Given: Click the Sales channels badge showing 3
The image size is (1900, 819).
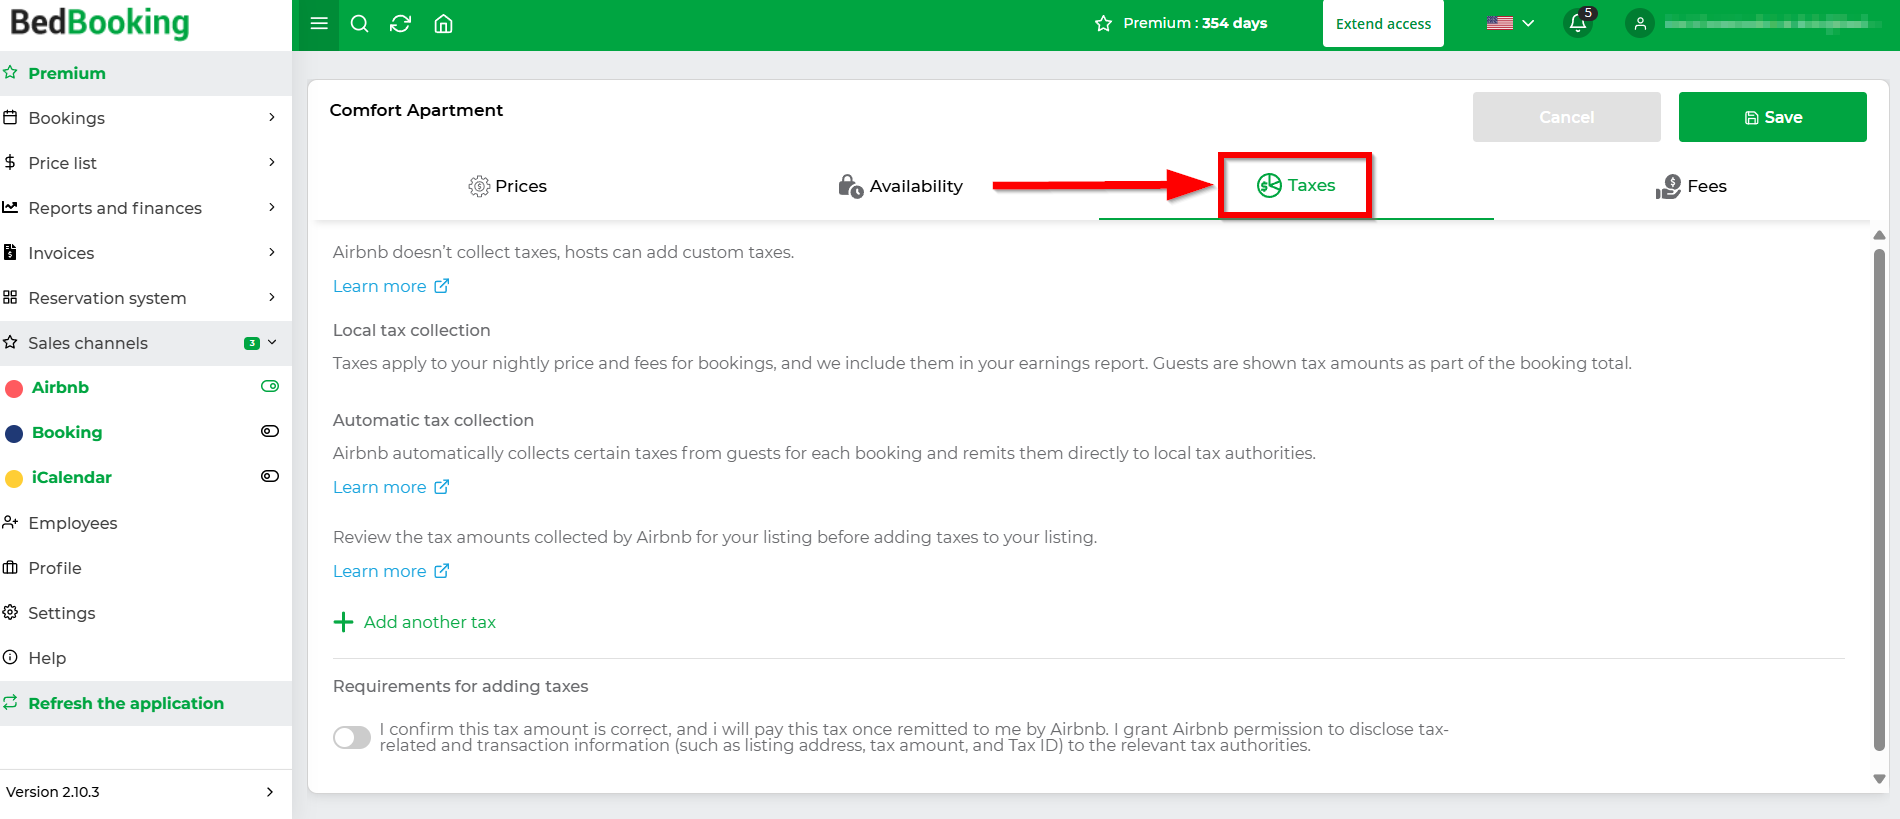Looking at the screenshot, I should coord(252,343).
